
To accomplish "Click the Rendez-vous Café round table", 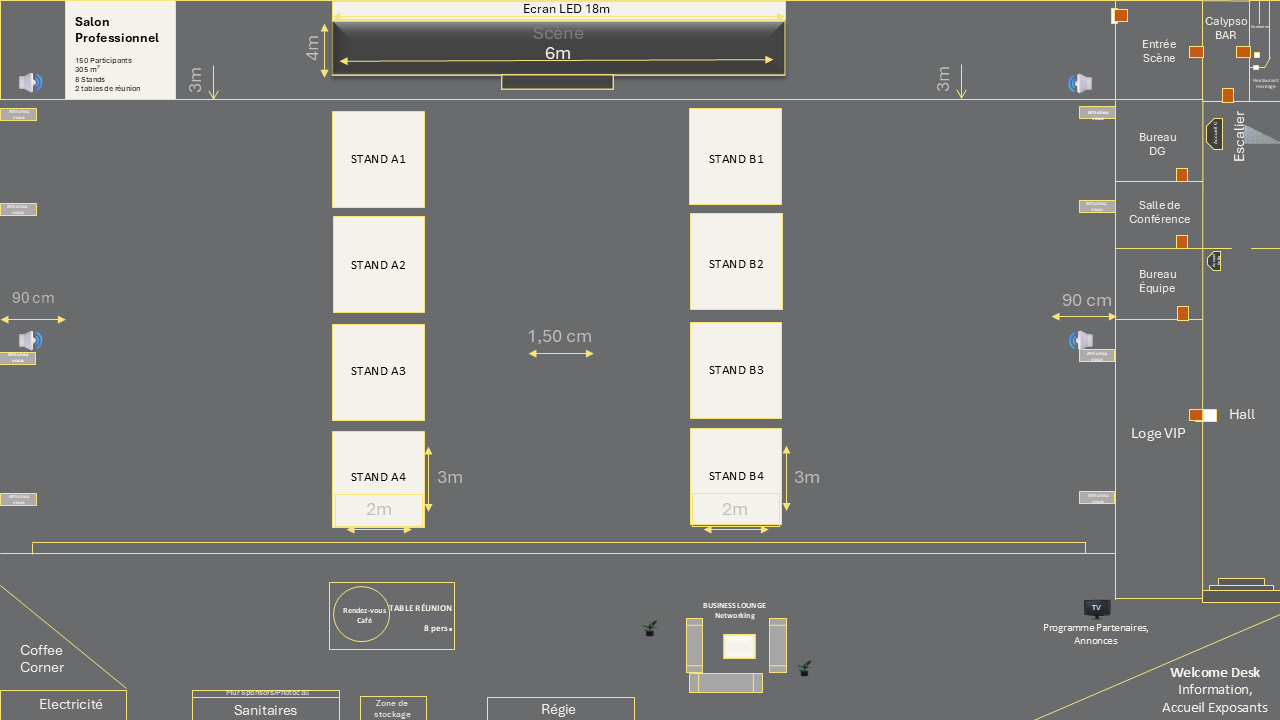I will pos(362,615).
